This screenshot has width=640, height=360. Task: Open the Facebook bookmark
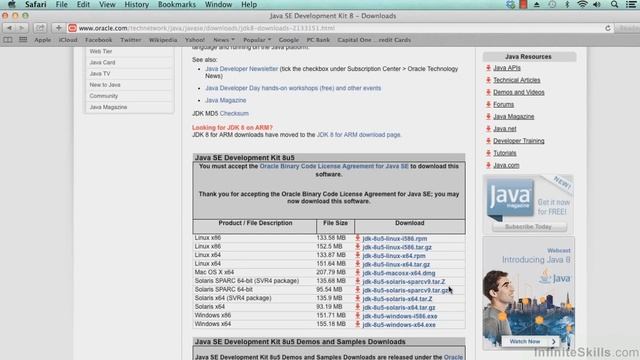click(x=98, y=40)
